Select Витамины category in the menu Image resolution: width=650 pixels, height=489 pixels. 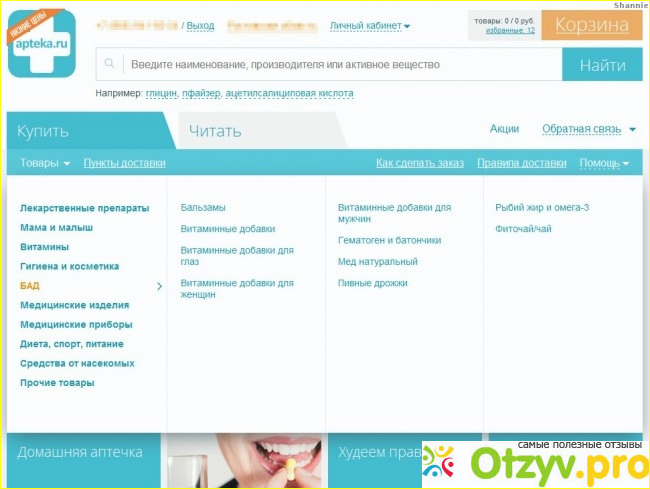[x=44, y=247]
